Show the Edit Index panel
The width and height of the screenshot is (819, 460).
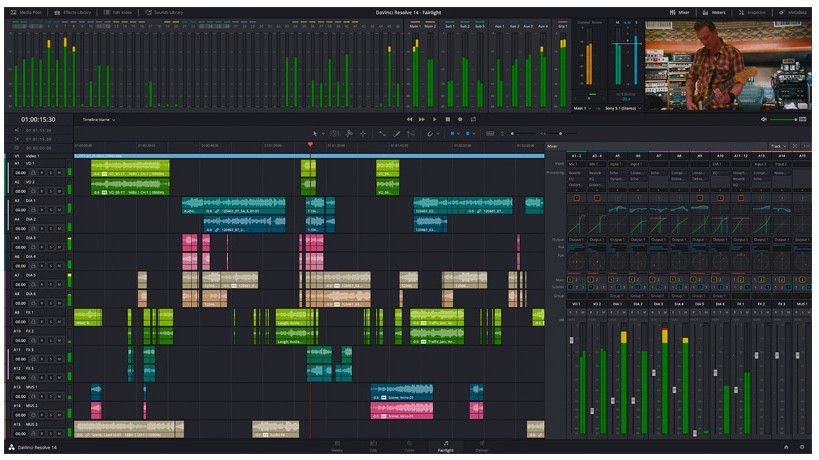[x=118, y=12]
